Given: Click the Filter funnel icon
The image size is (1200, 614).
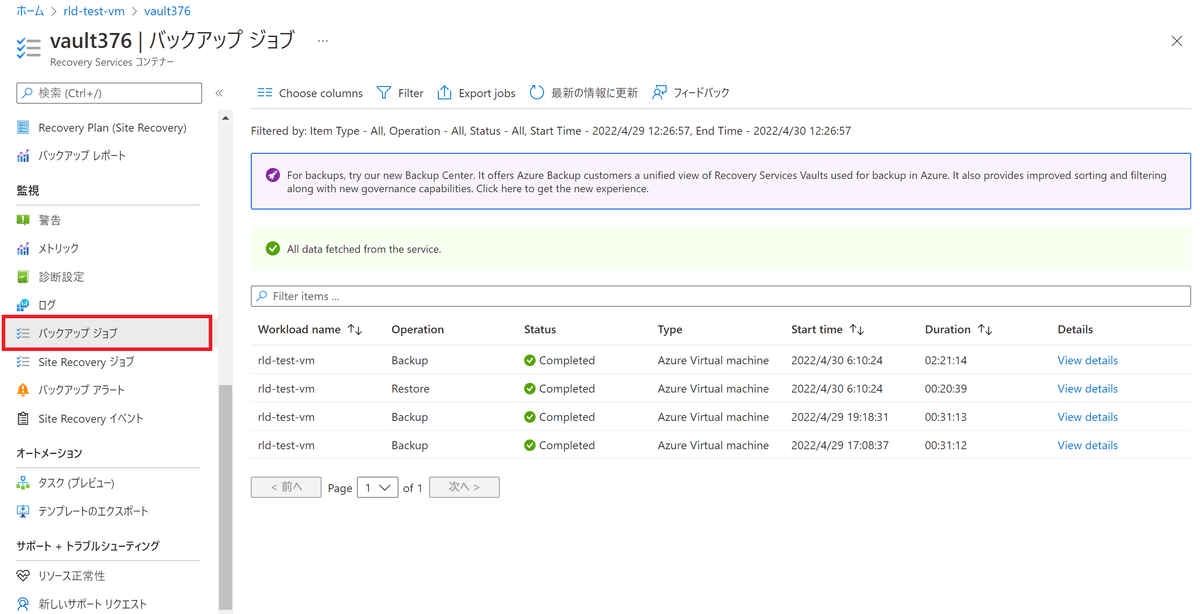Looking at the screenshot, I should [x=384, y=93].
